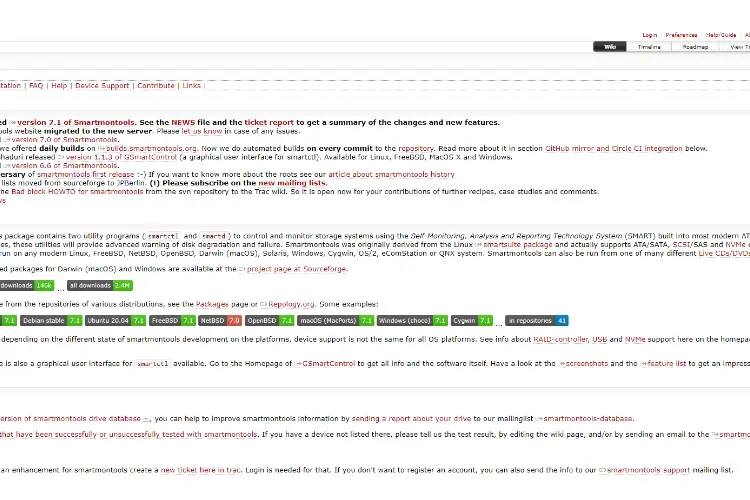Viewport: 750px width, 500px height.
Task: Open the Timeline tab
Action: (x=649, y=46)
